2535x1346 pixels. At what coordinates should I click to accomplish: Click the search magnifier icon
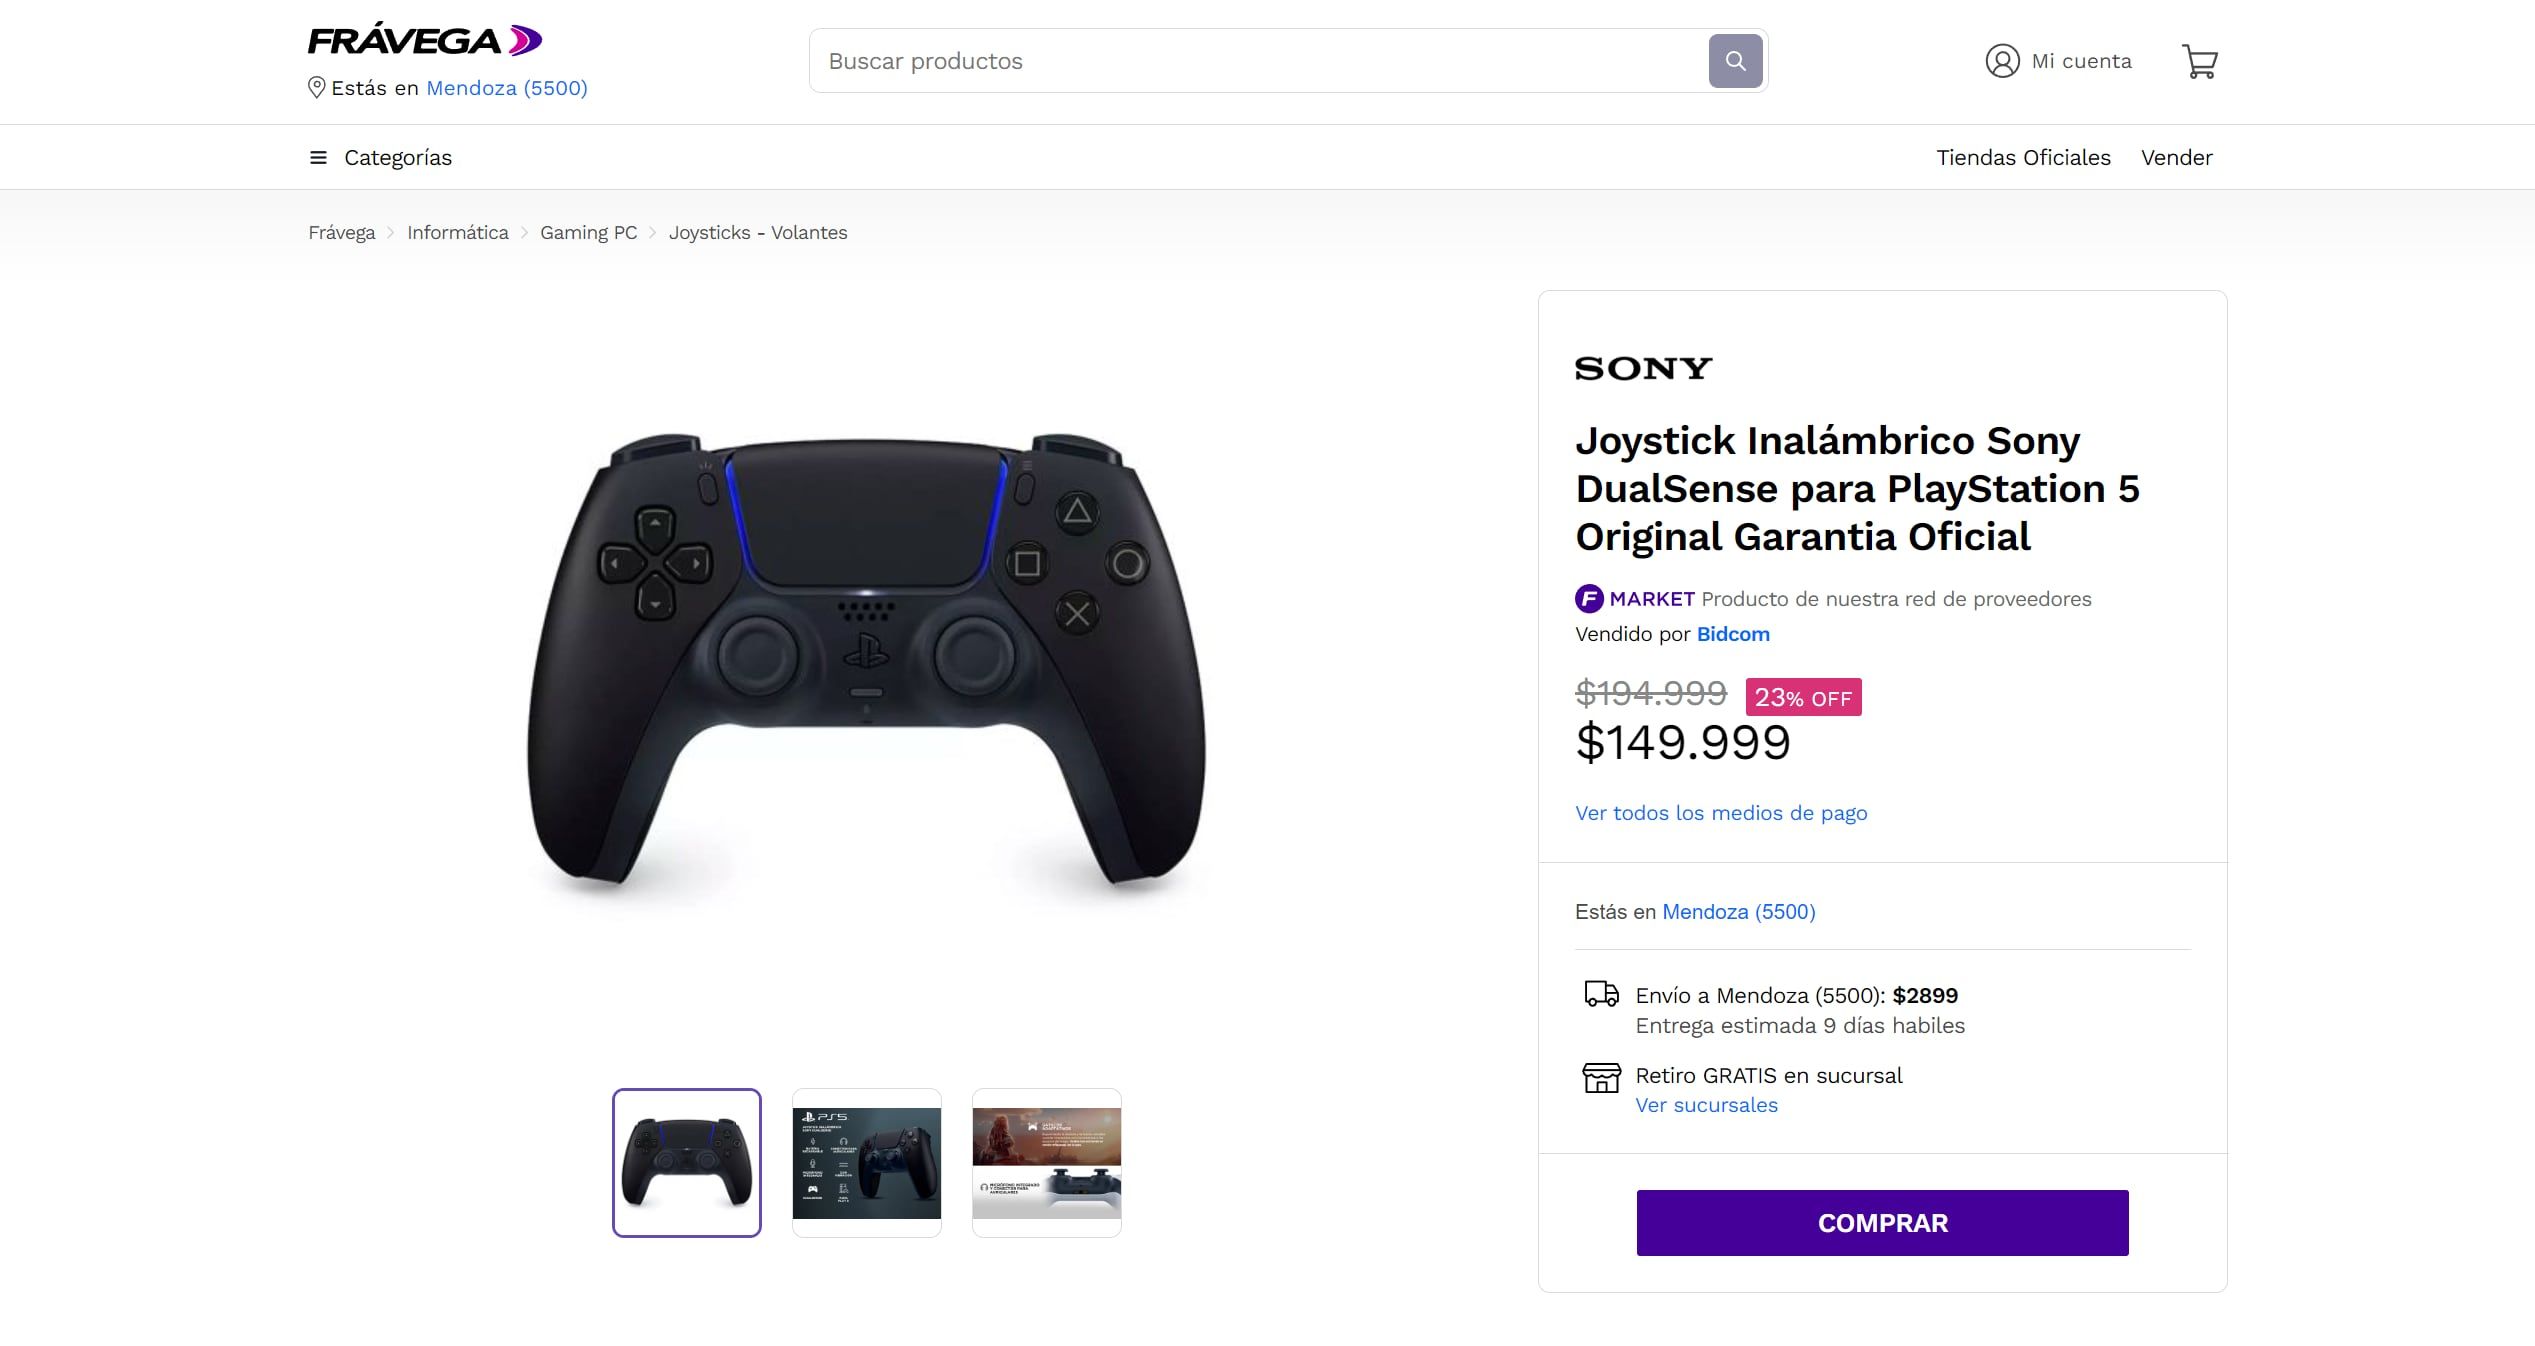tap(1737, 60)
